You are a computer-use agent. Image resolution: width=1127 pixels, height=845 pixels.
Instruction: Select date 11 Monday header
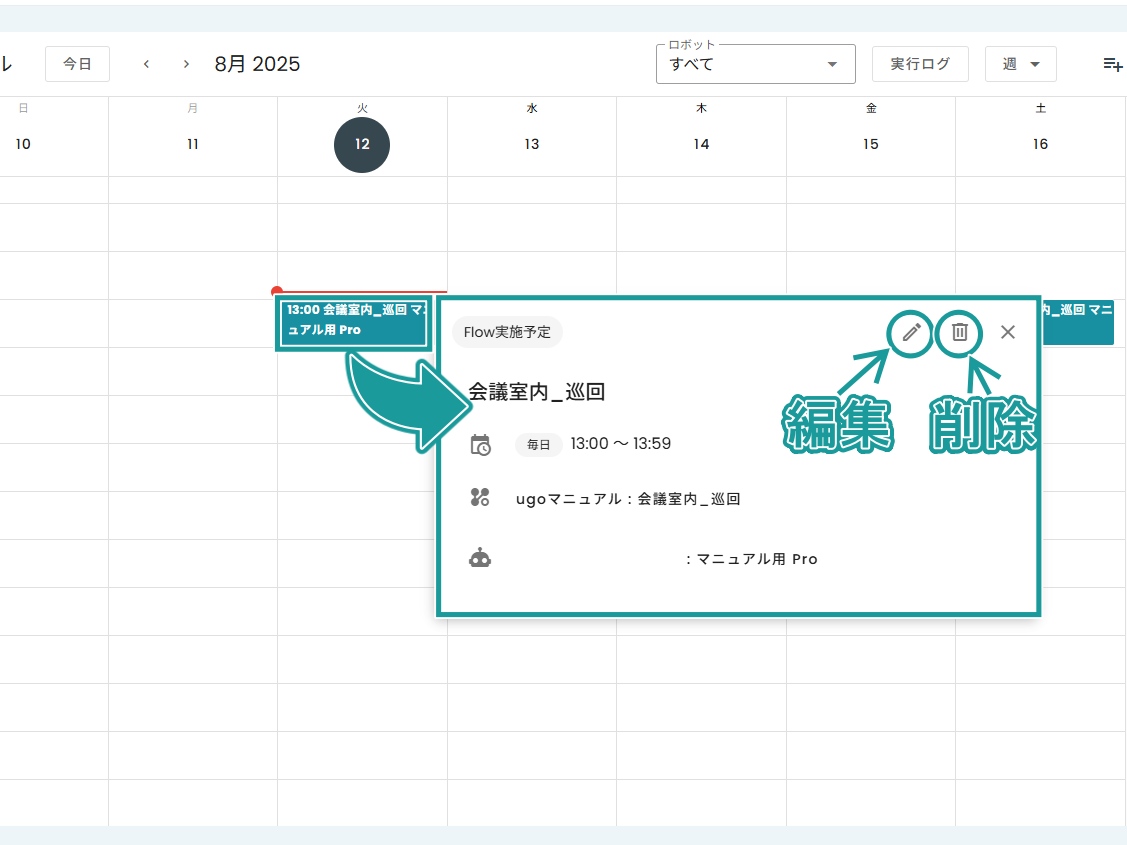193,144
